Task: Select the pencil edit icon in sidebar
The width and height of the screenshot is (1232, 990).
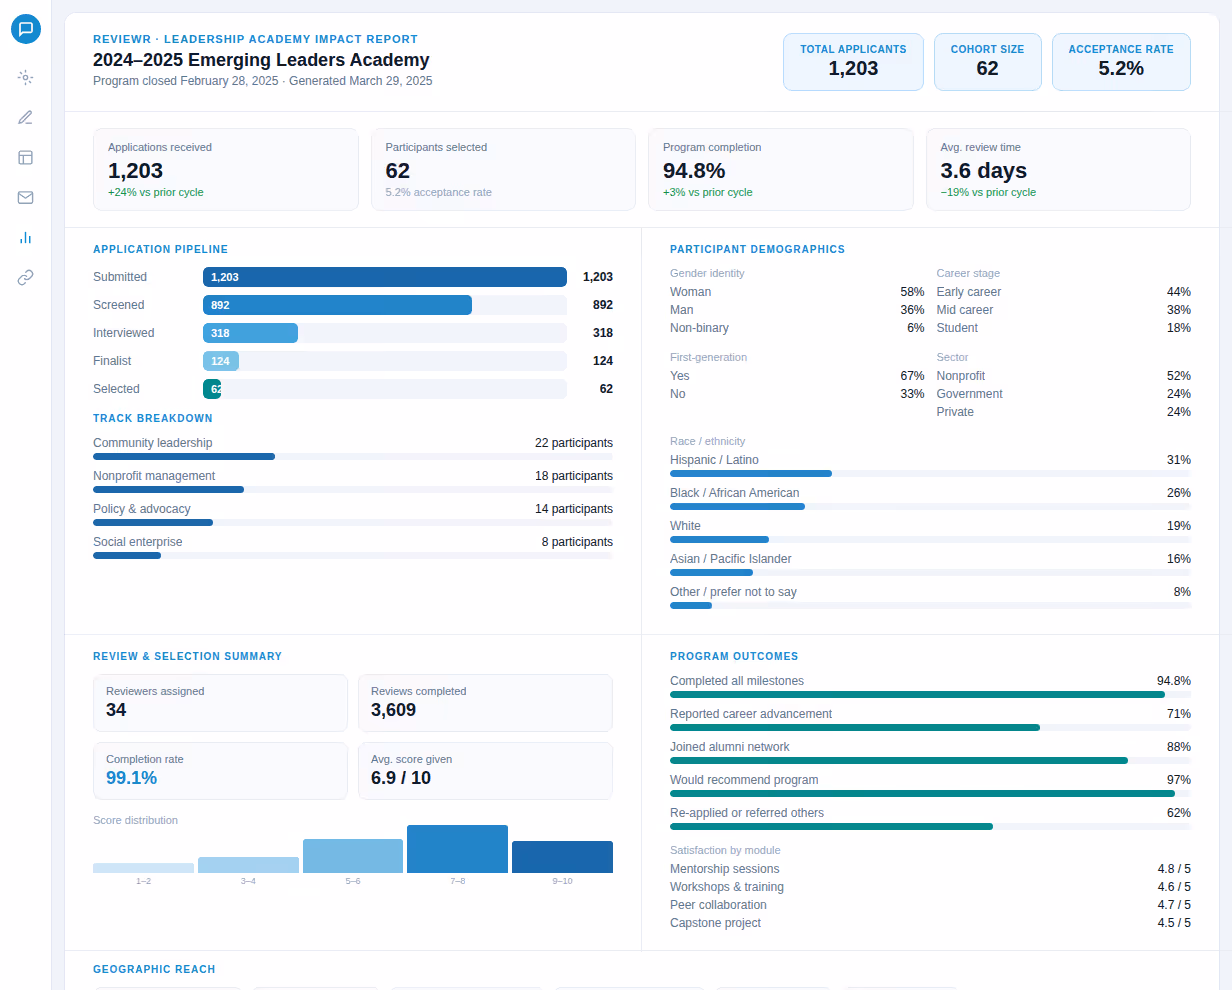Action: 26,117
